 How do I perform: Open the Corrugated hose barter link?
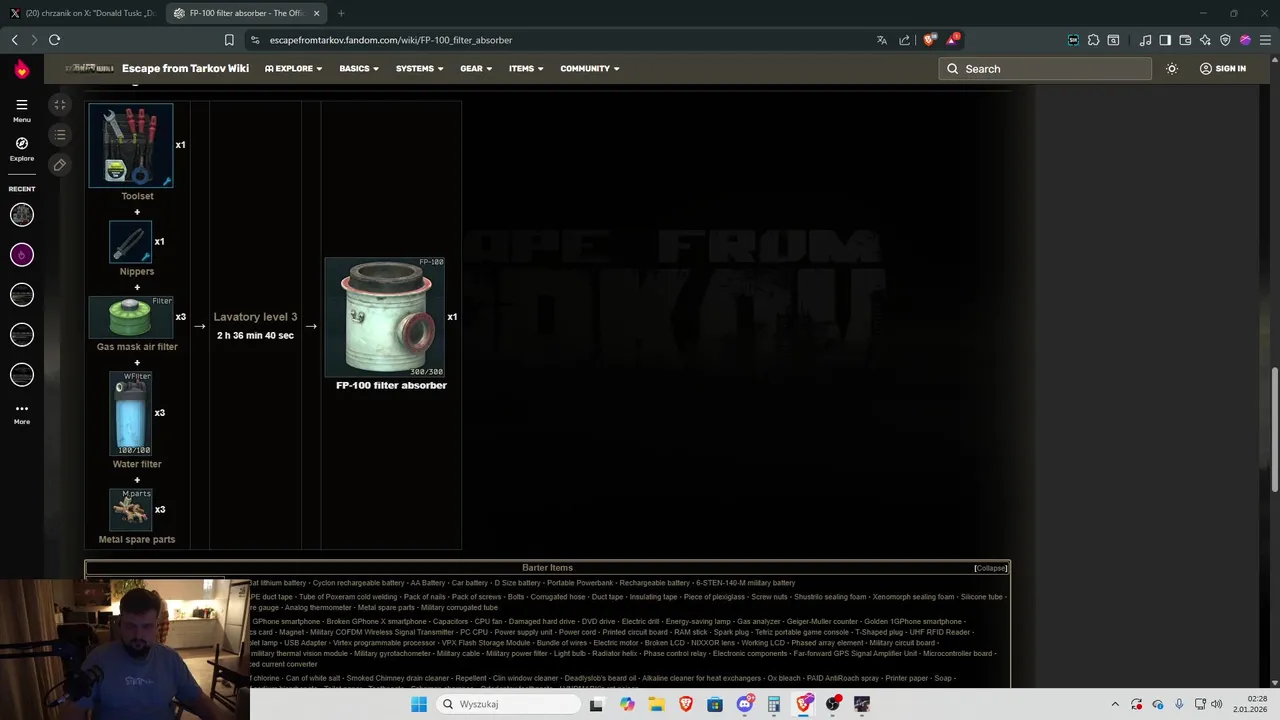pyautogui.click(x=558, y=597)
